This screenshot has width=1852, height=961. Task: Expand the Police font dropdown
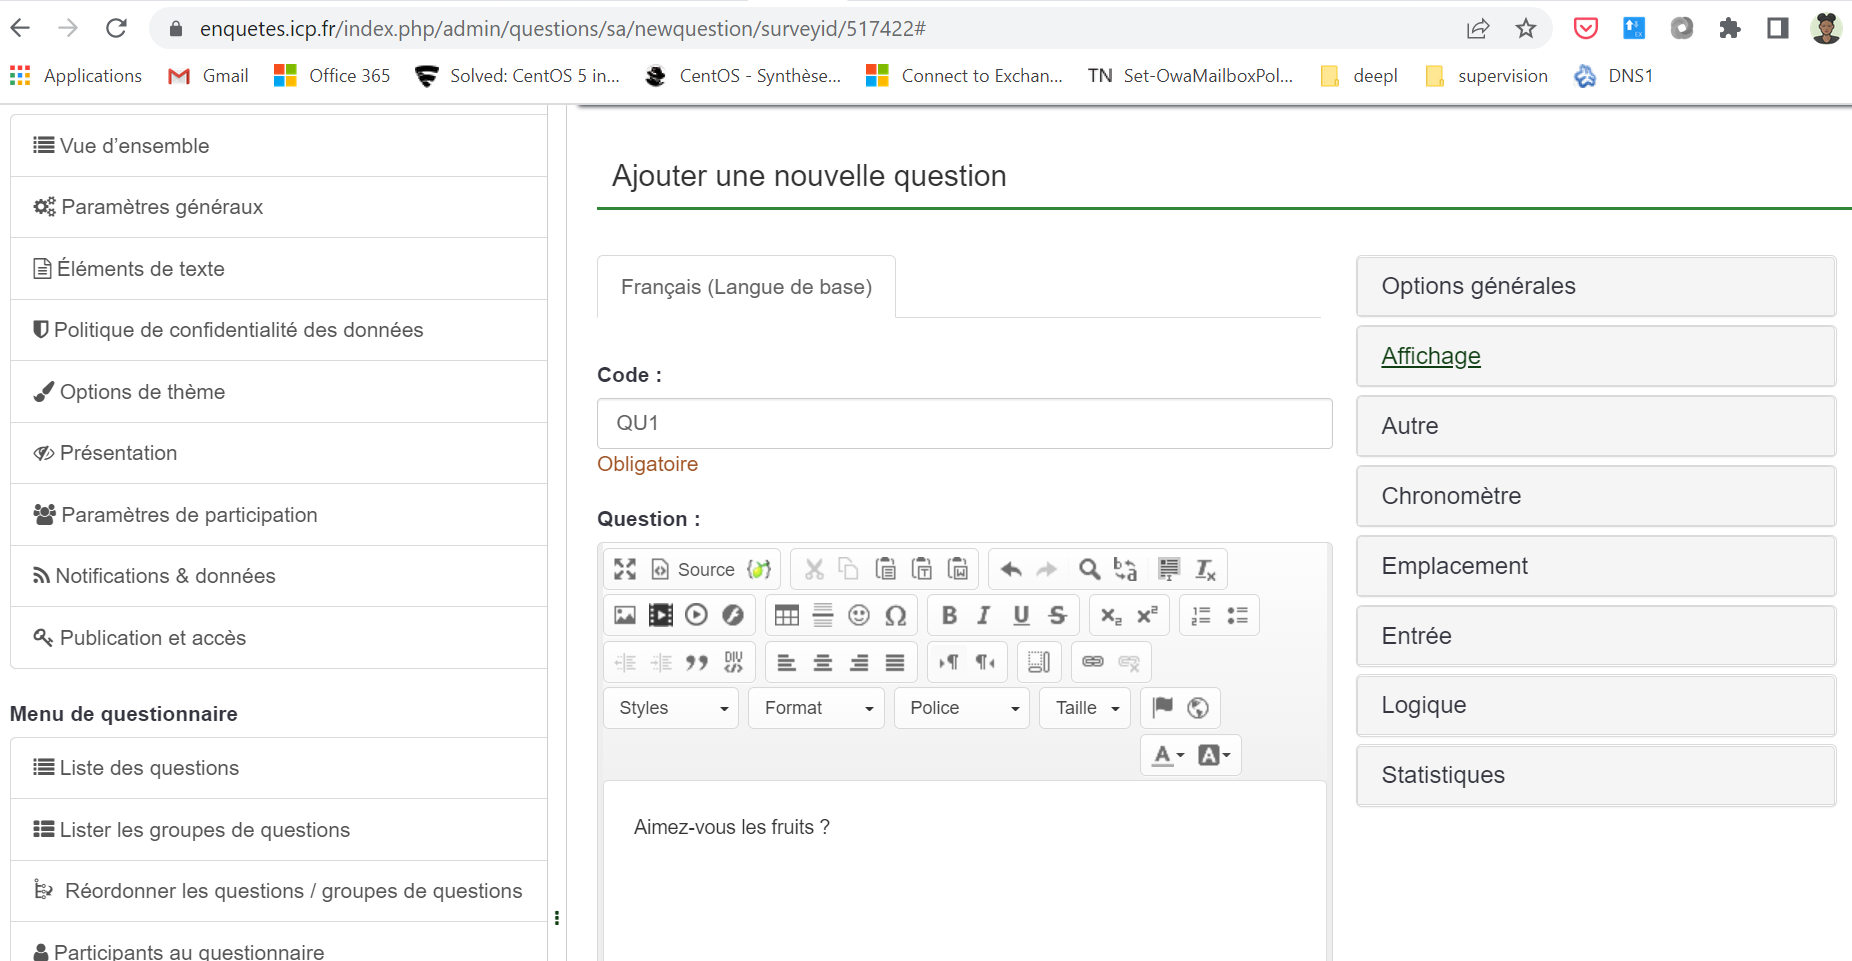962,708
